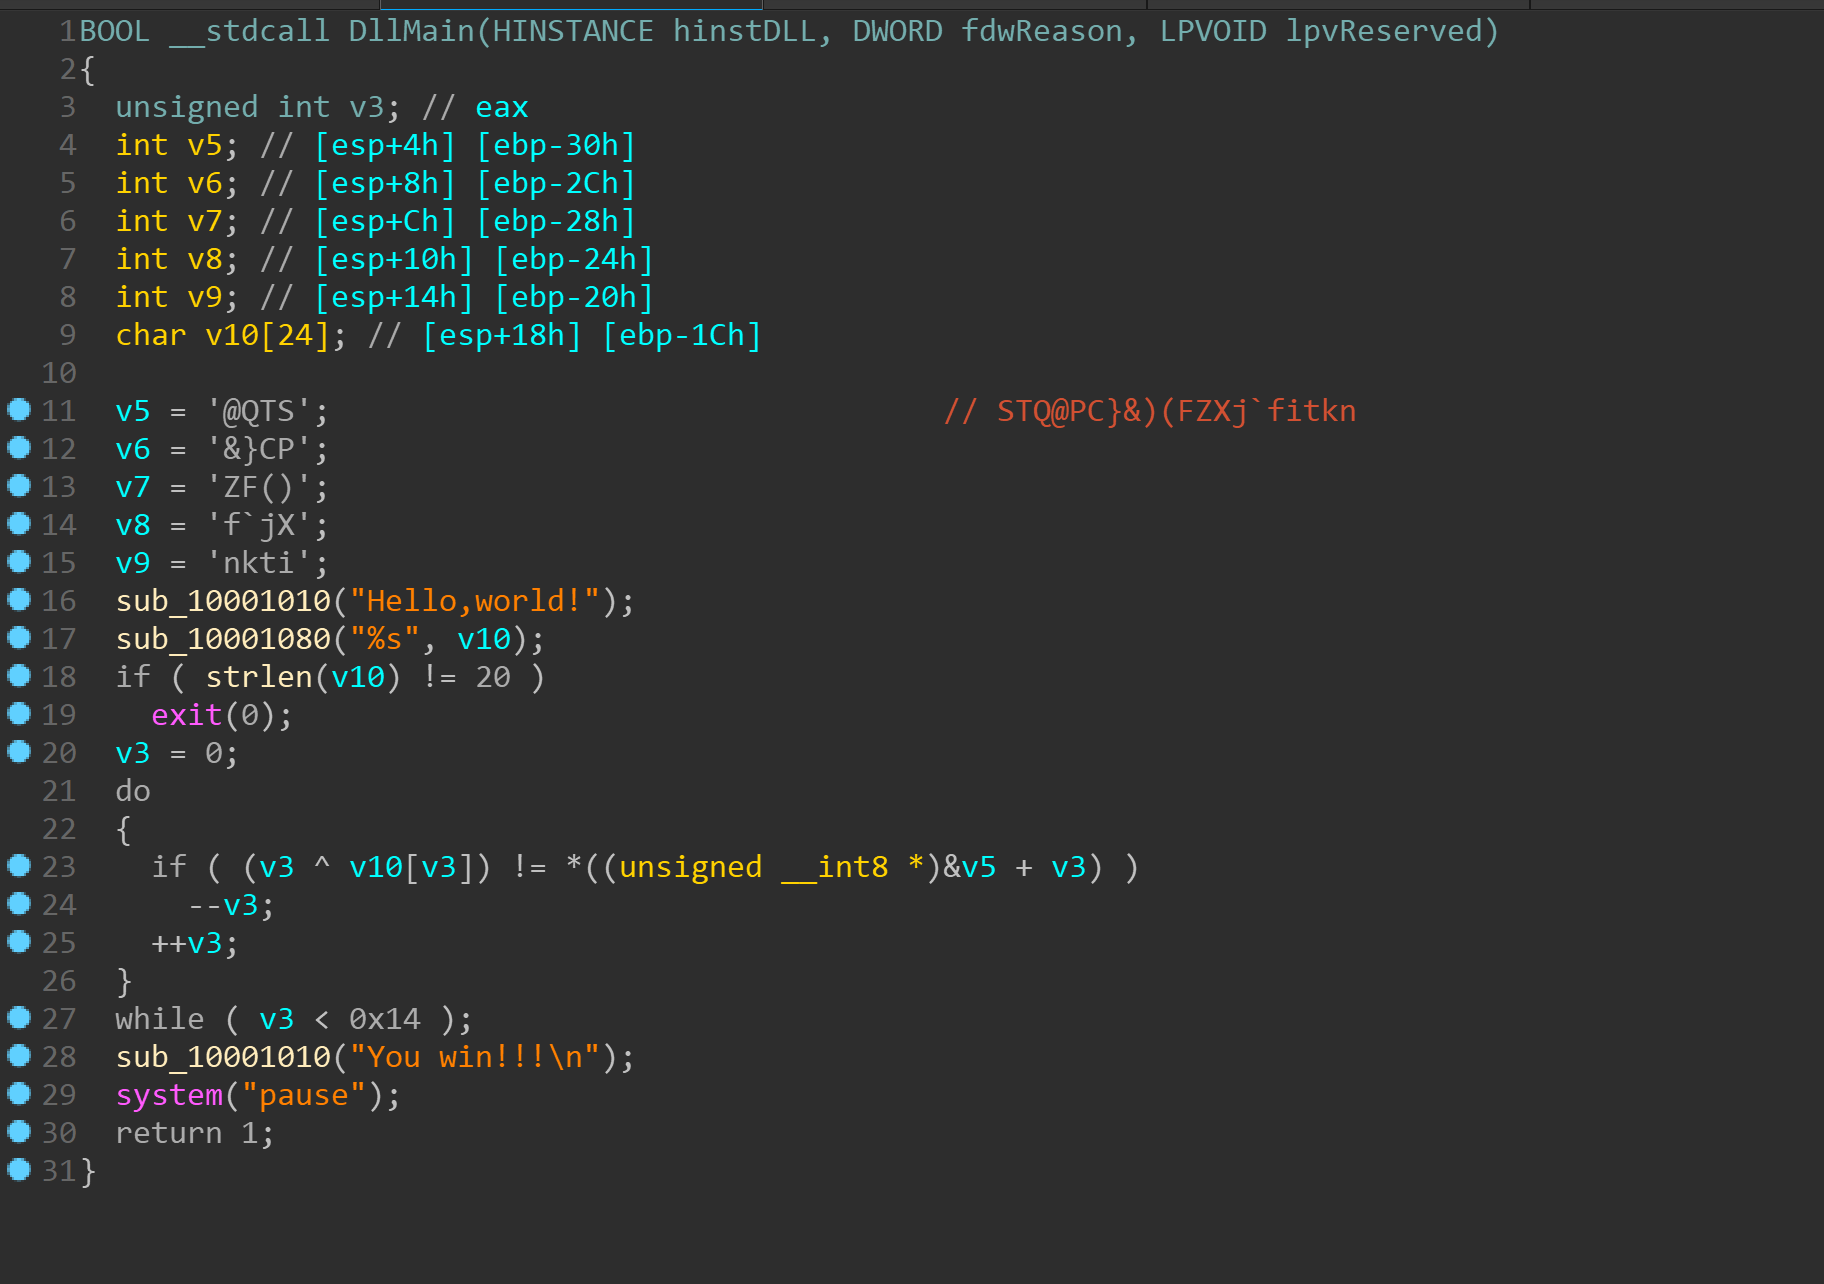Click breakpoint marker beside line 28
This screenshot has width=1824, height=1284.
[19, 1055]
